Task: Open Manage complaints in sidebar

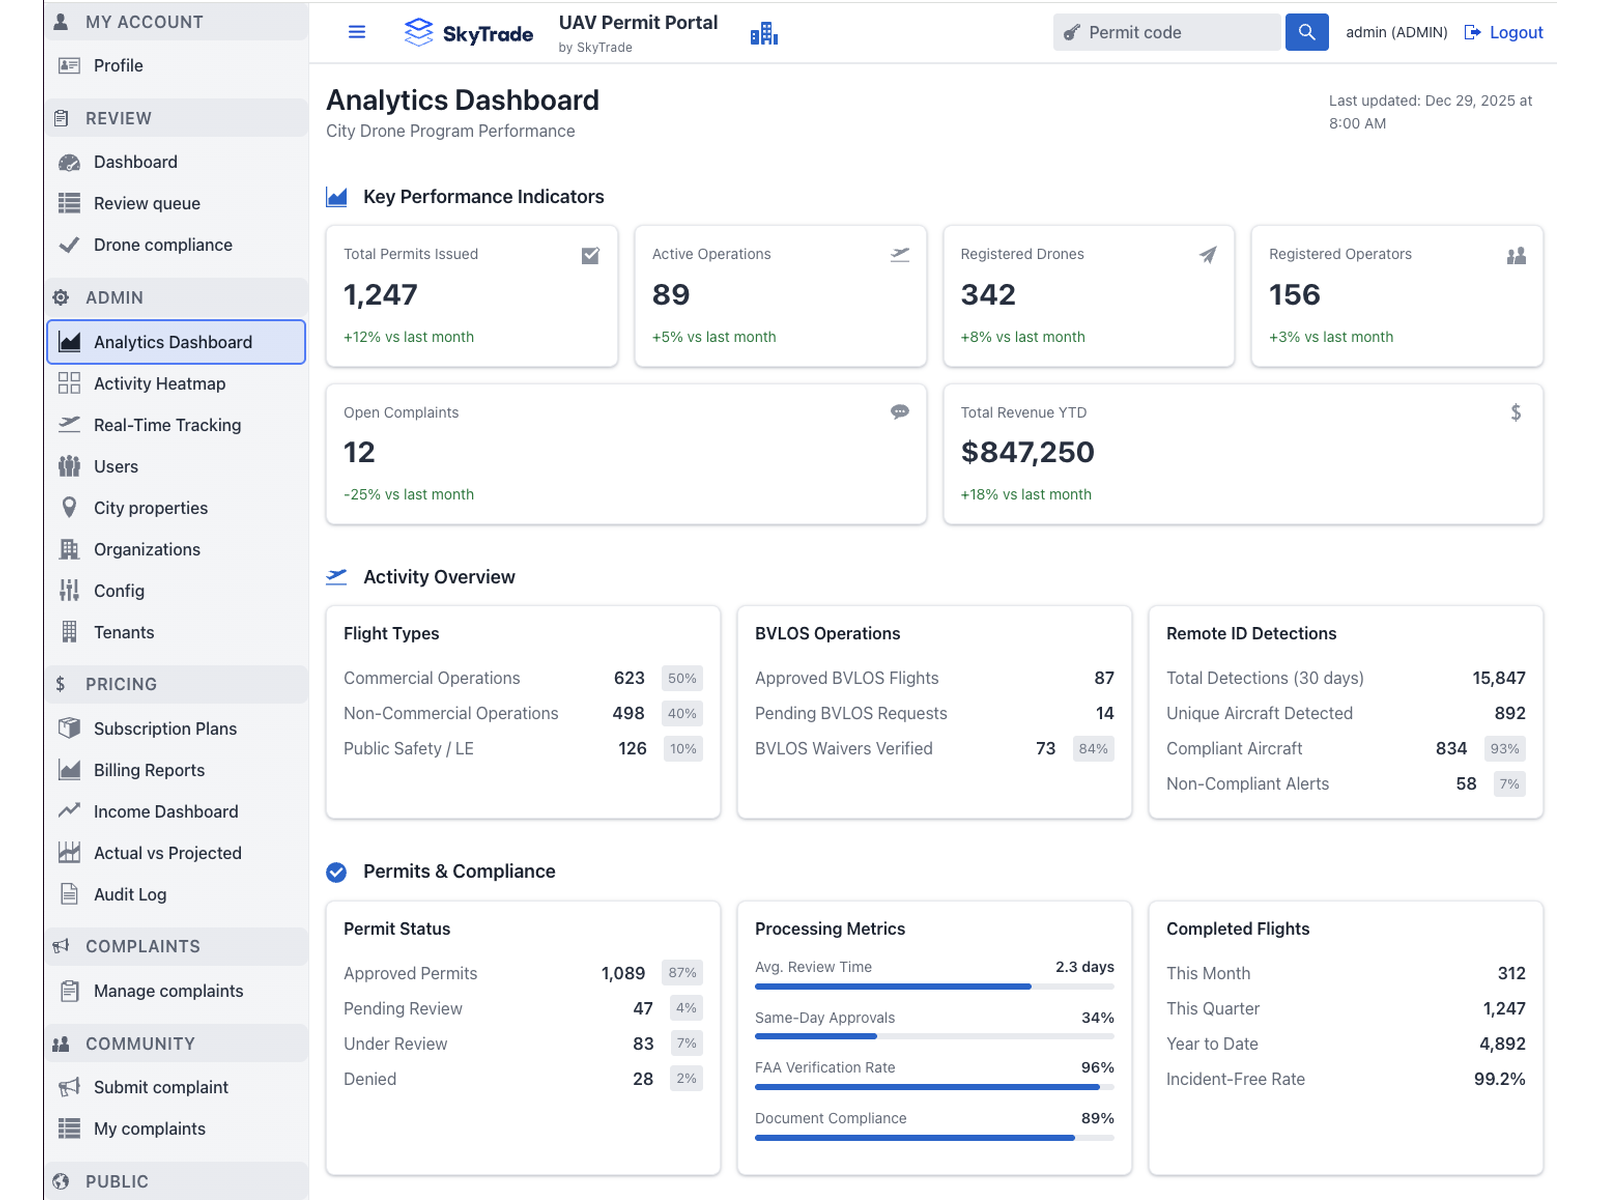Action: pyautogui.click(x=168, y=991)
